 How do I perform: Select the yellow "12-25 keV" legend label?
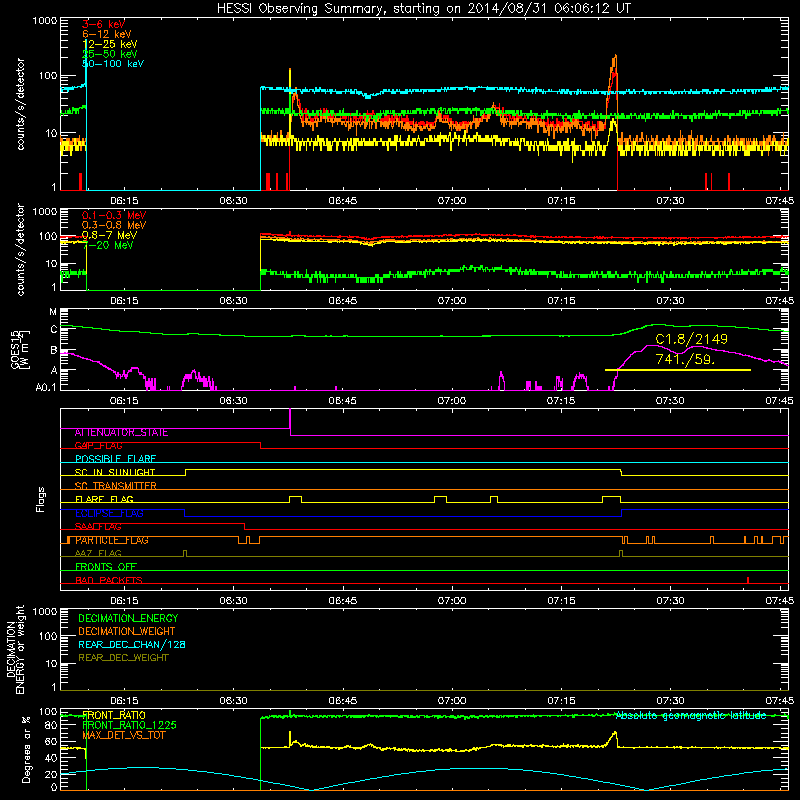[x=109, y=44]
